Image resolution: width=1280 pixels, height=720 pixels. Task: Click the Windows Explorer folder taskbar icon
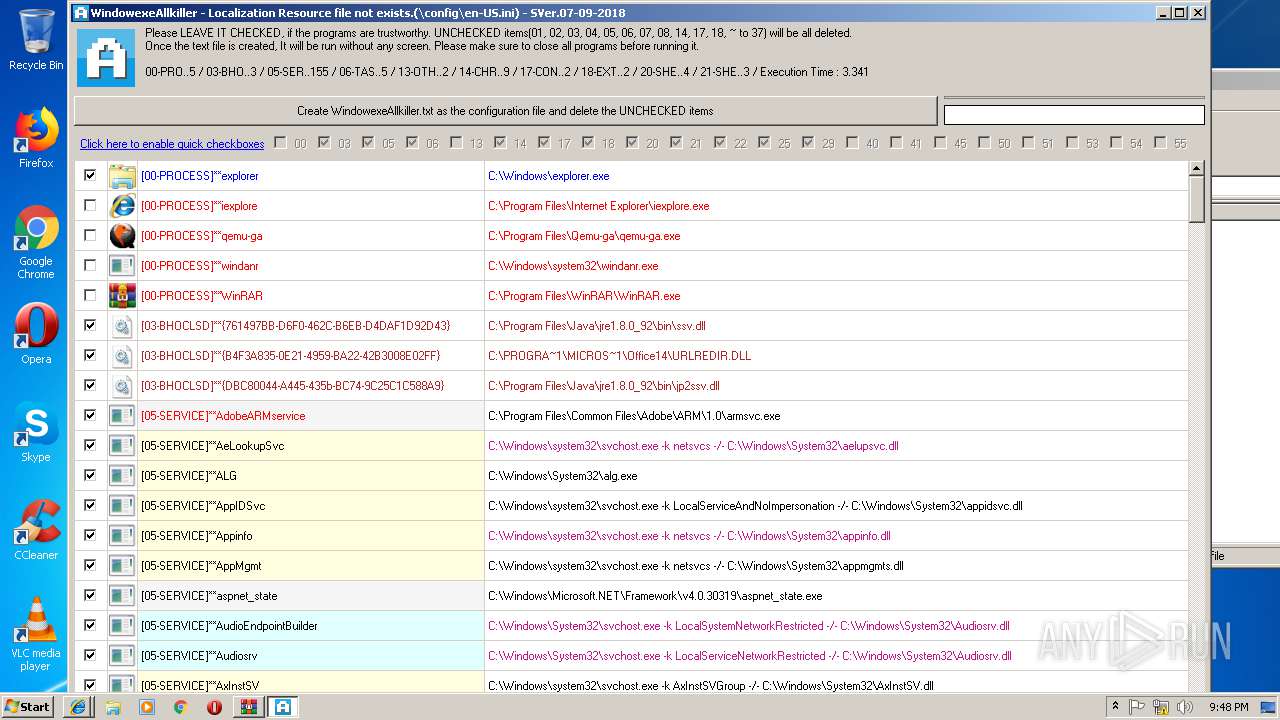(x=112, y=707)
